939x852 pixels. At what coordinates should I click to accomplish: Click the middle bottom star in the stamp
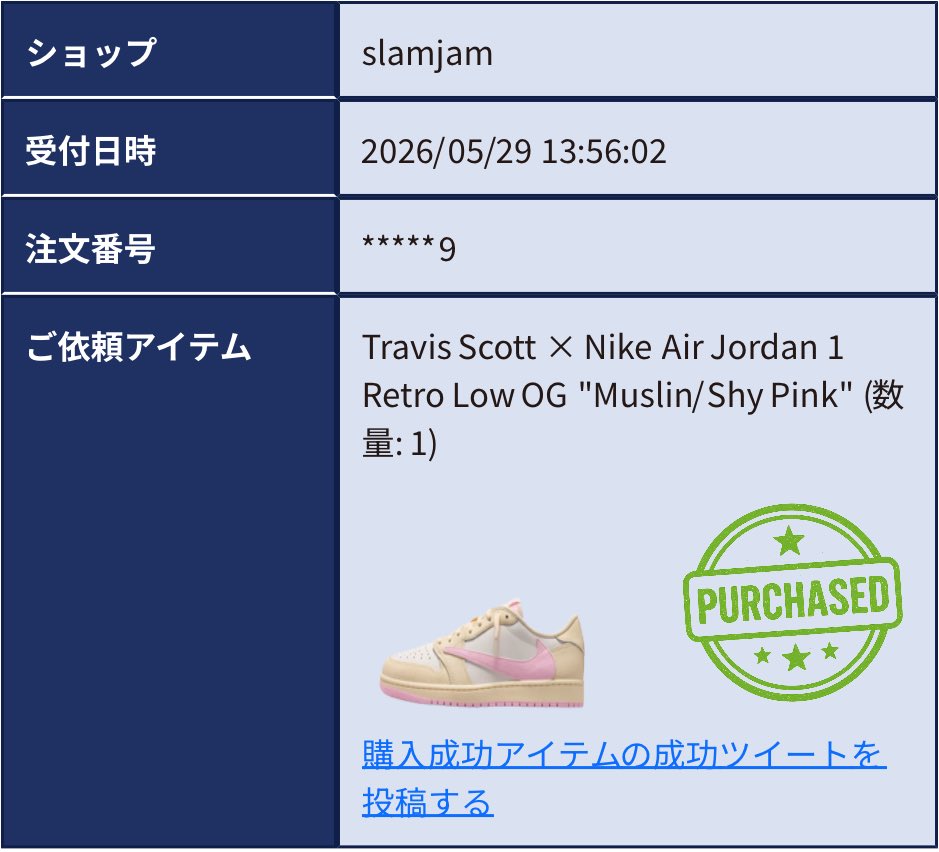point(796,657)
